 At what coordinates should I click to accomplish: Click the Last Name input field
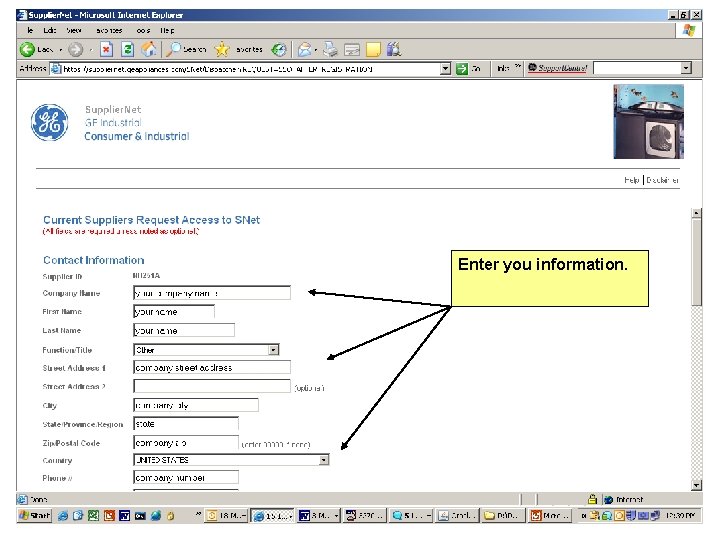(184, 330)
